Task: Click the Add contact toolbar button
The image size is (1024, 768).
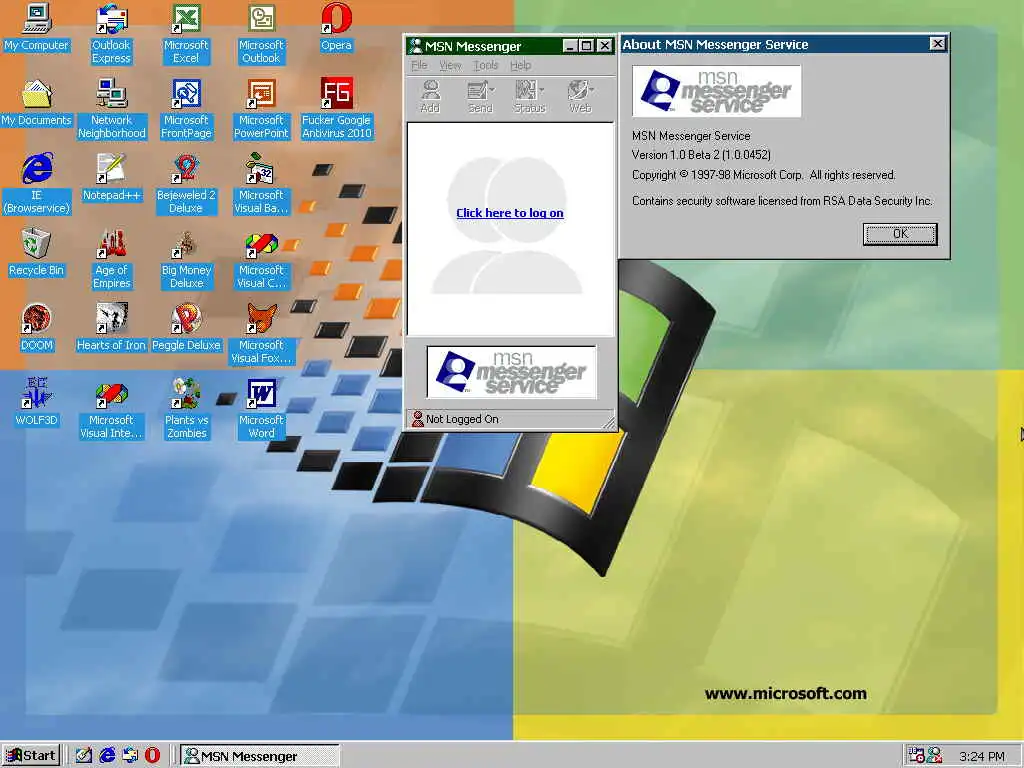Action: (x=430, y=97)
